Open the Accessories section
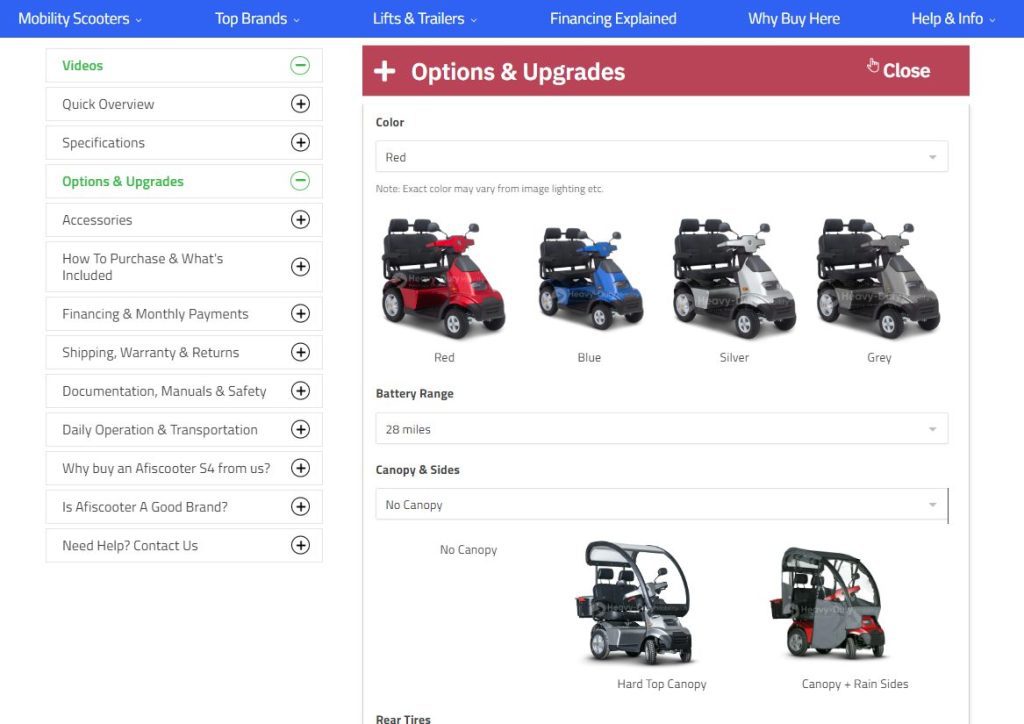Screen dimensions: 1024x724 pyautogui.click(x=184, y=219)
